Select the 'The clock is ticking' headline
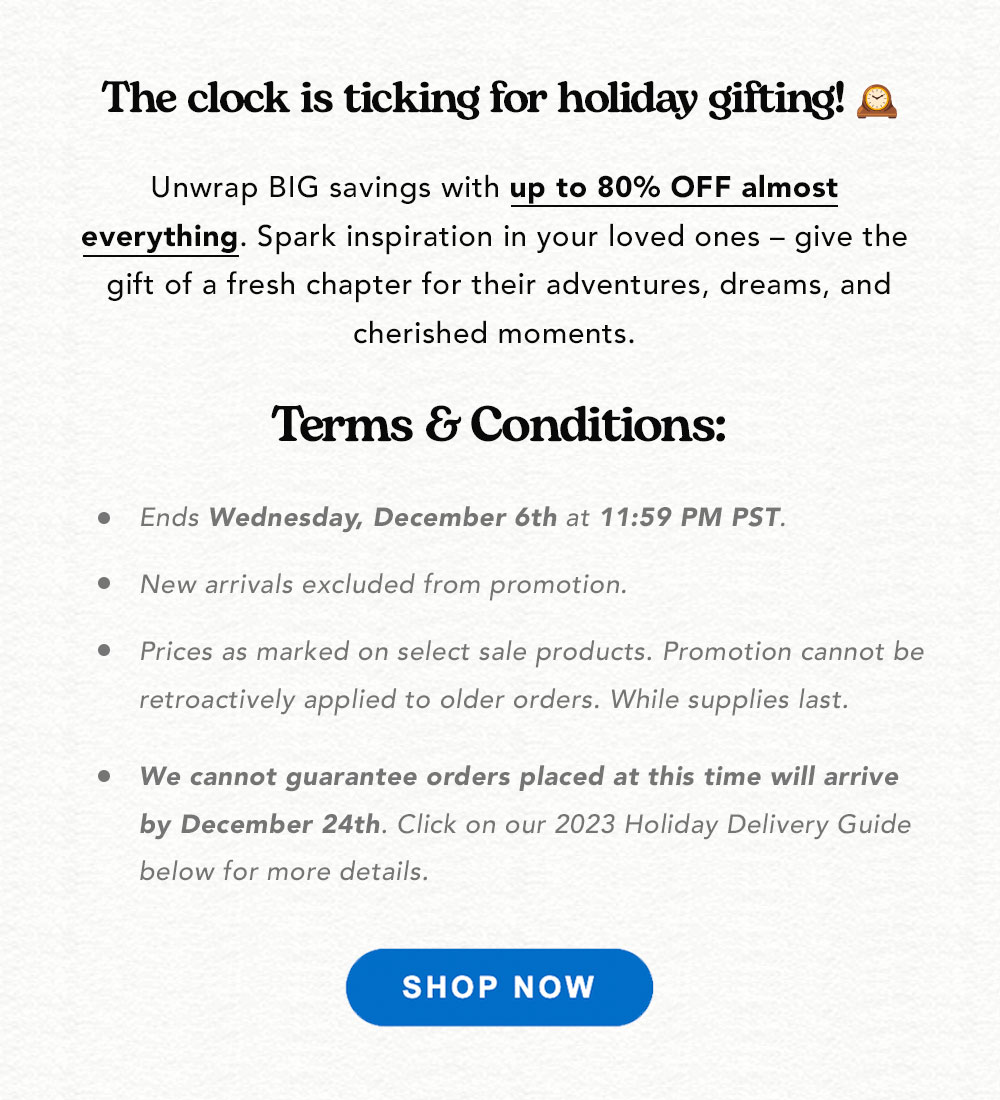 click(472, 98)
